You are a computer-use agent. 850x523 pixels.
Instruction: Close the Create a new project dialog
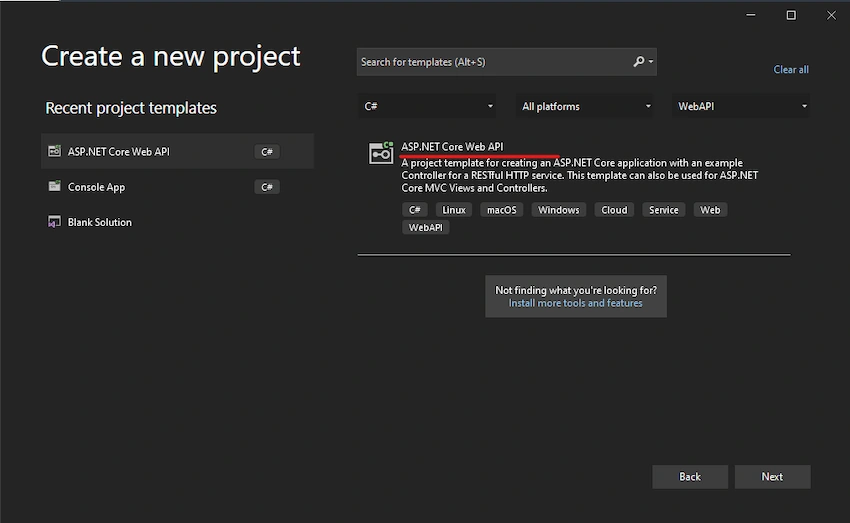(x=831, y=15)
